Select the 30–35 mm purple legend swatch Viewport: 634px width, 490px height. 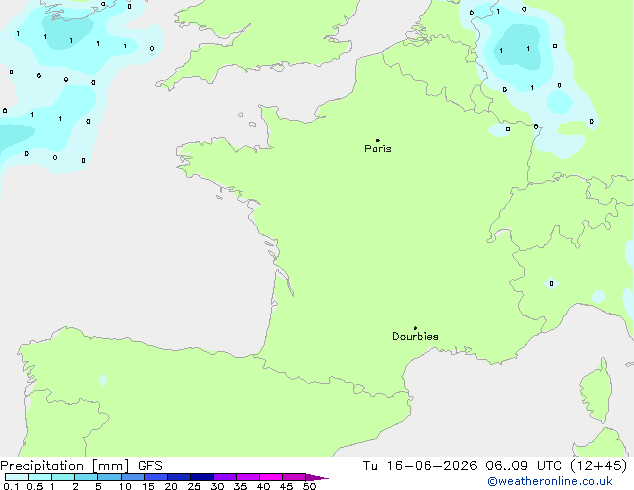point(224,477)
